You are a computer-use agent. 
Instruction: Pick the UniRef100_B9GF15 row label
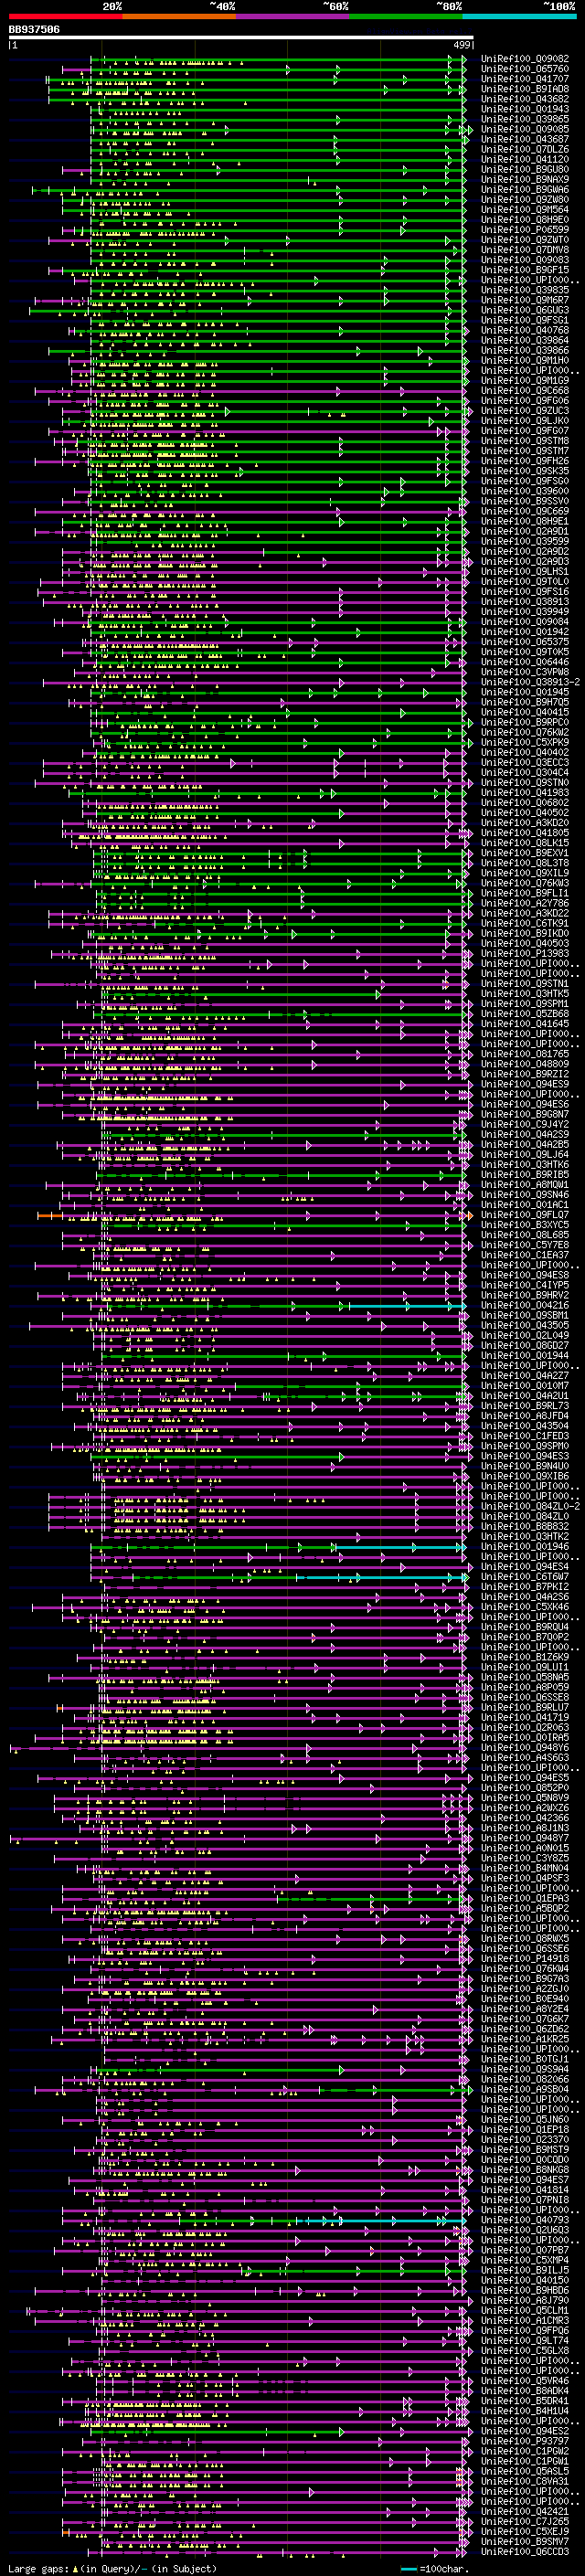point(525,270)
